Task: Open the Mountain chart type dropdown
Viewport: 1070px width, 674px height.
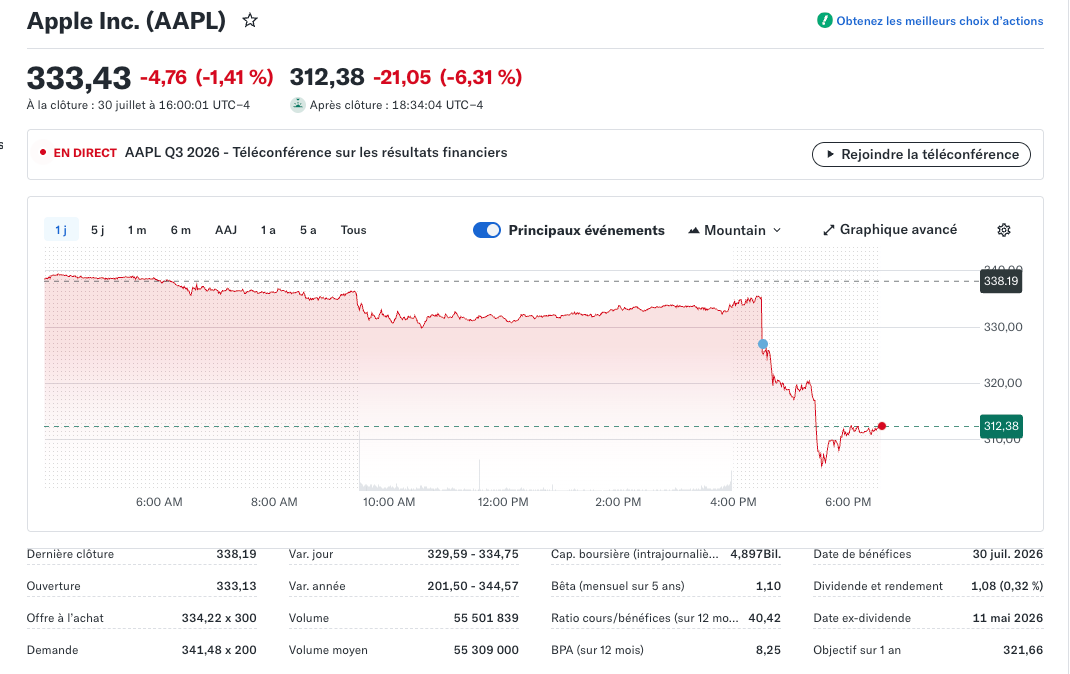Action: [734, 230]
